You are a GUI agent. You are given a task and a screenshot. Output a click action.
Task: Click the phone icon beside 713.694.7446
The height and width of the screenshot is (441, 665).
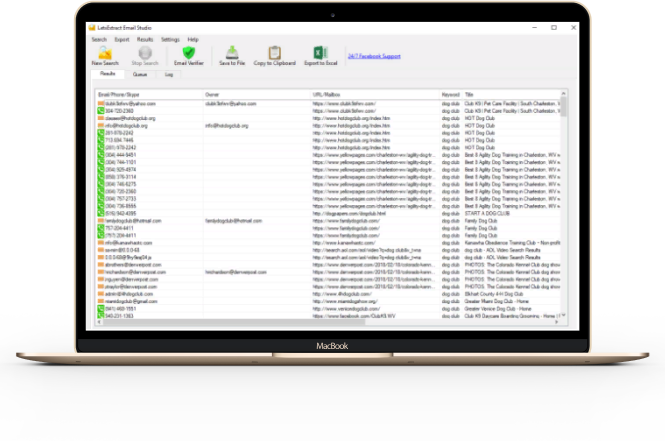coord(101,140)
